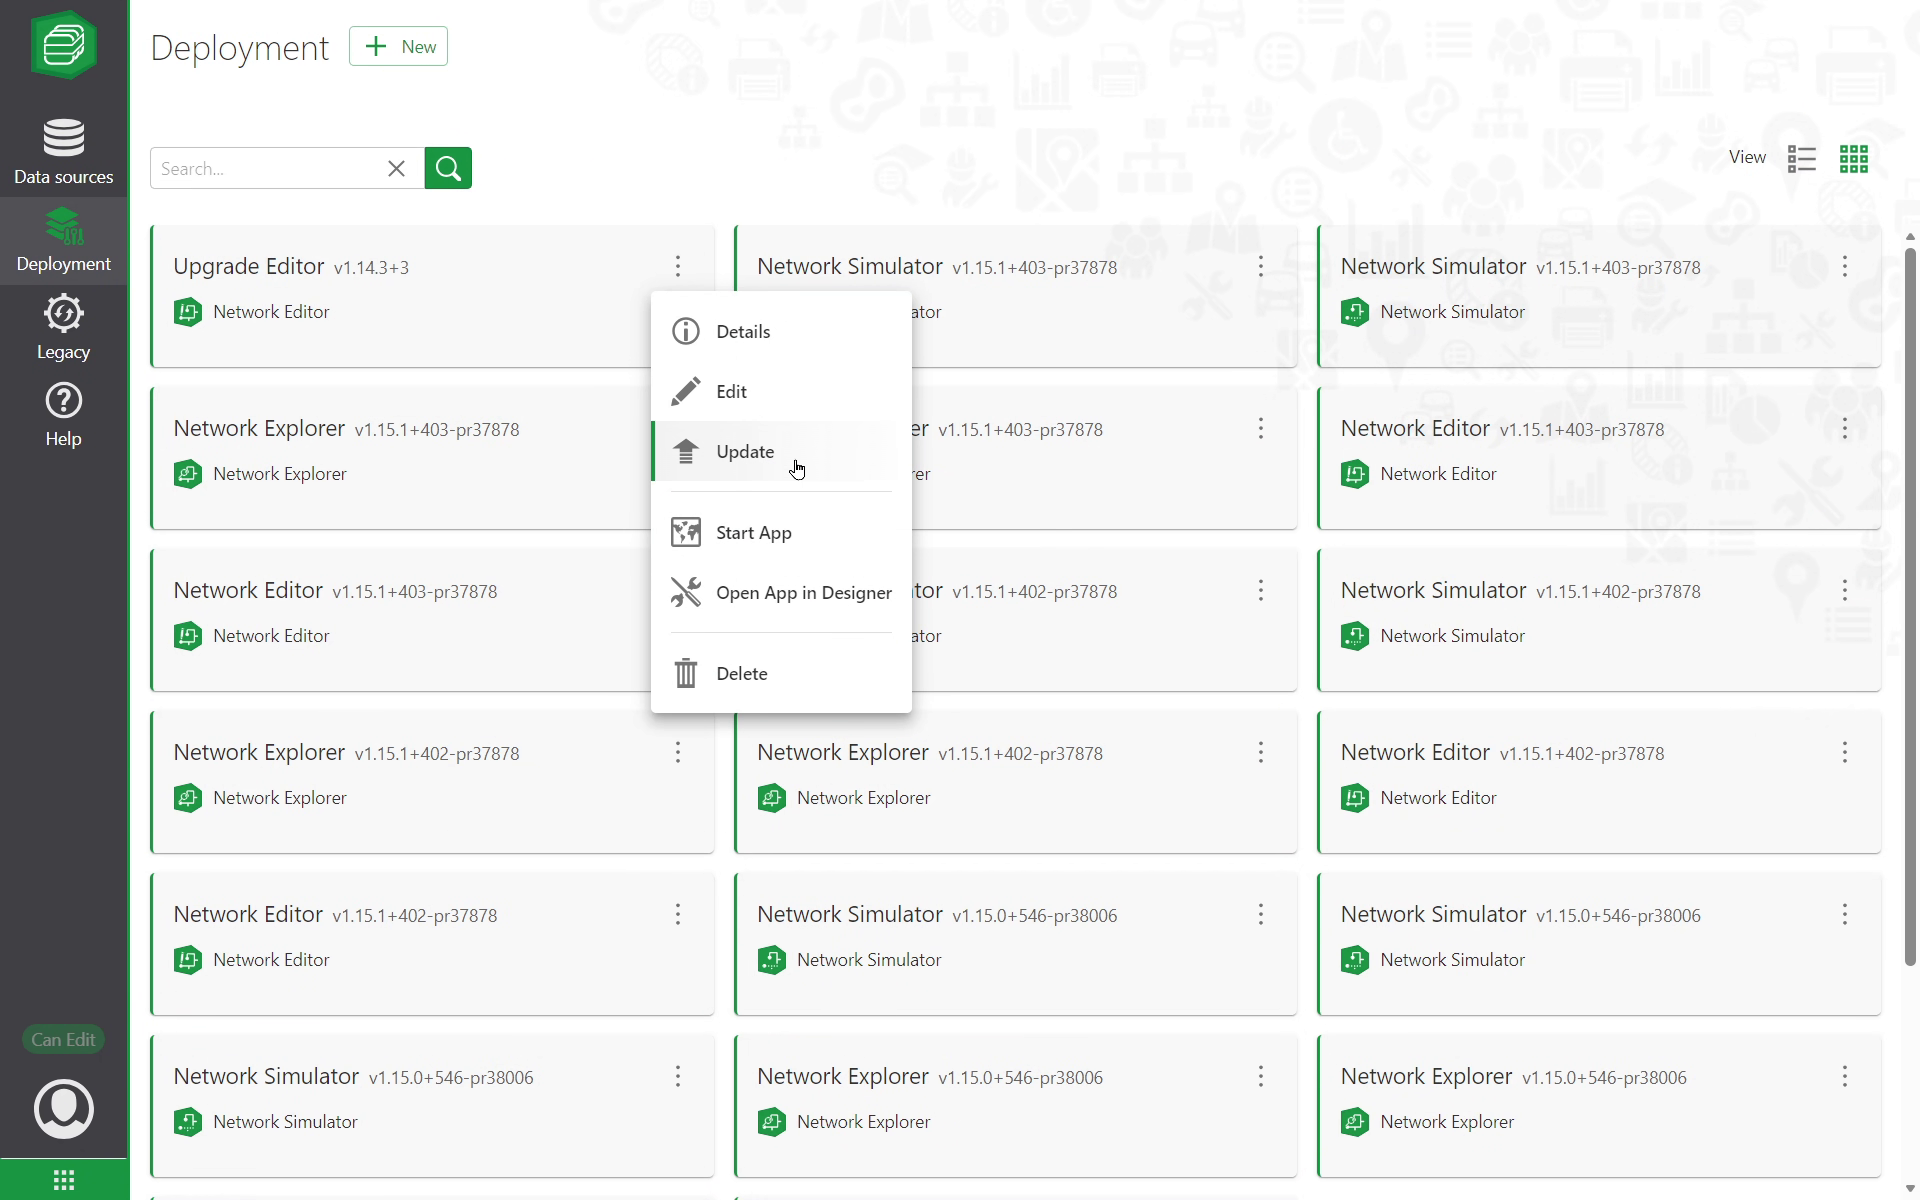Open the app launcher grid icon

[64, 1180]
